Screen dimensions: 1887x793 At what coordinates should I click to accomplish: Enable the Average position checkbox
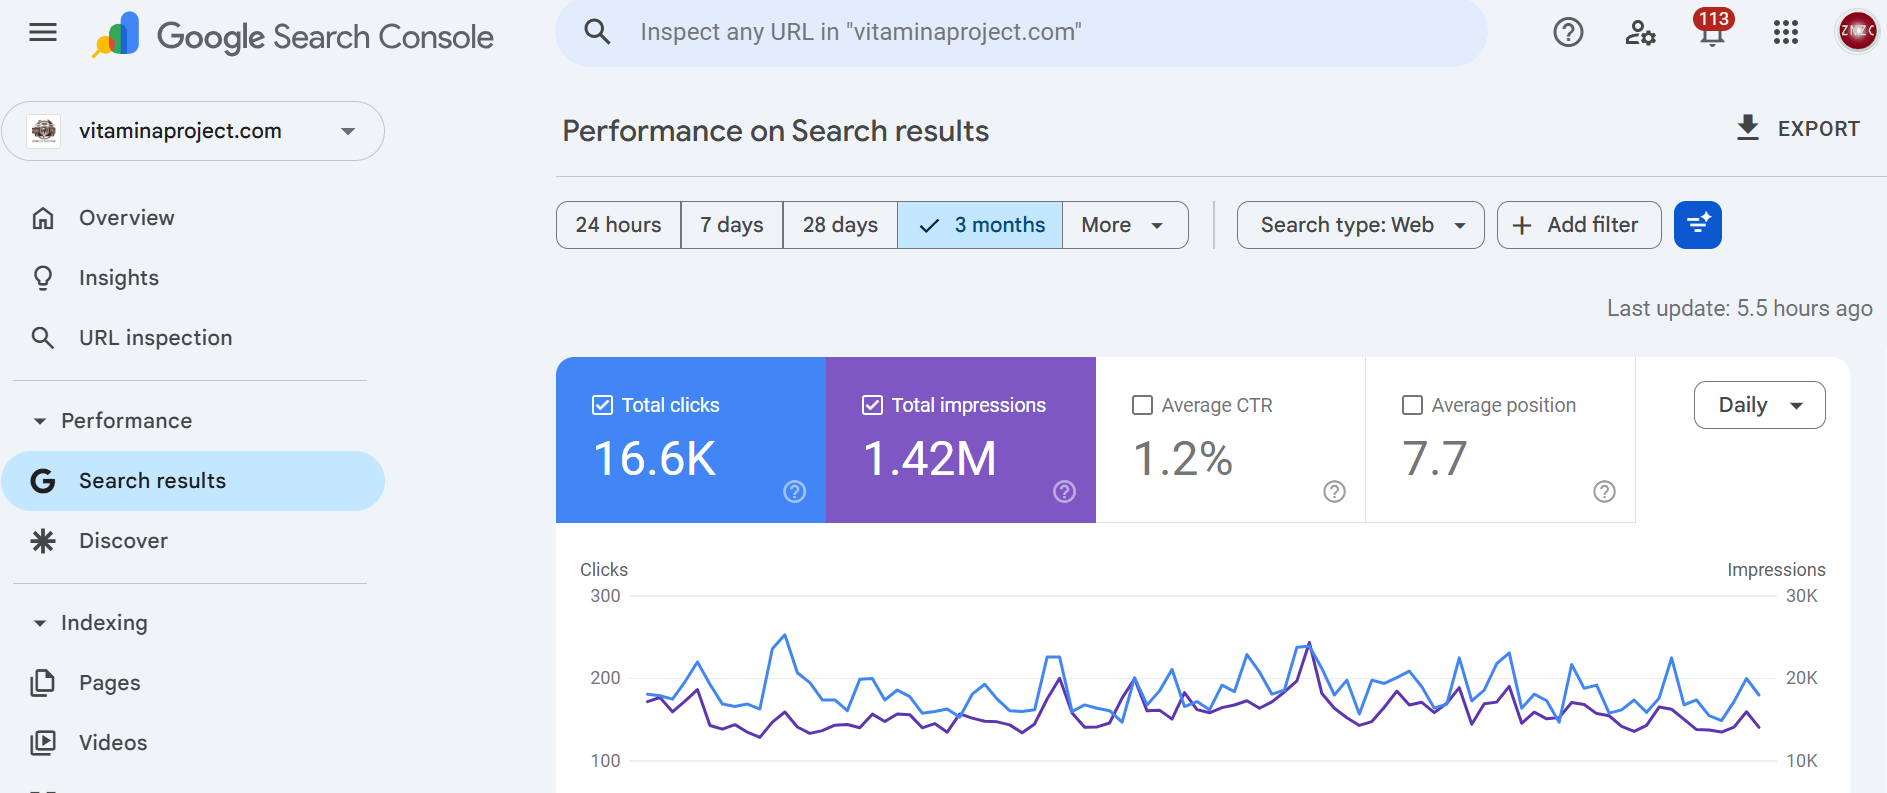1412,405
